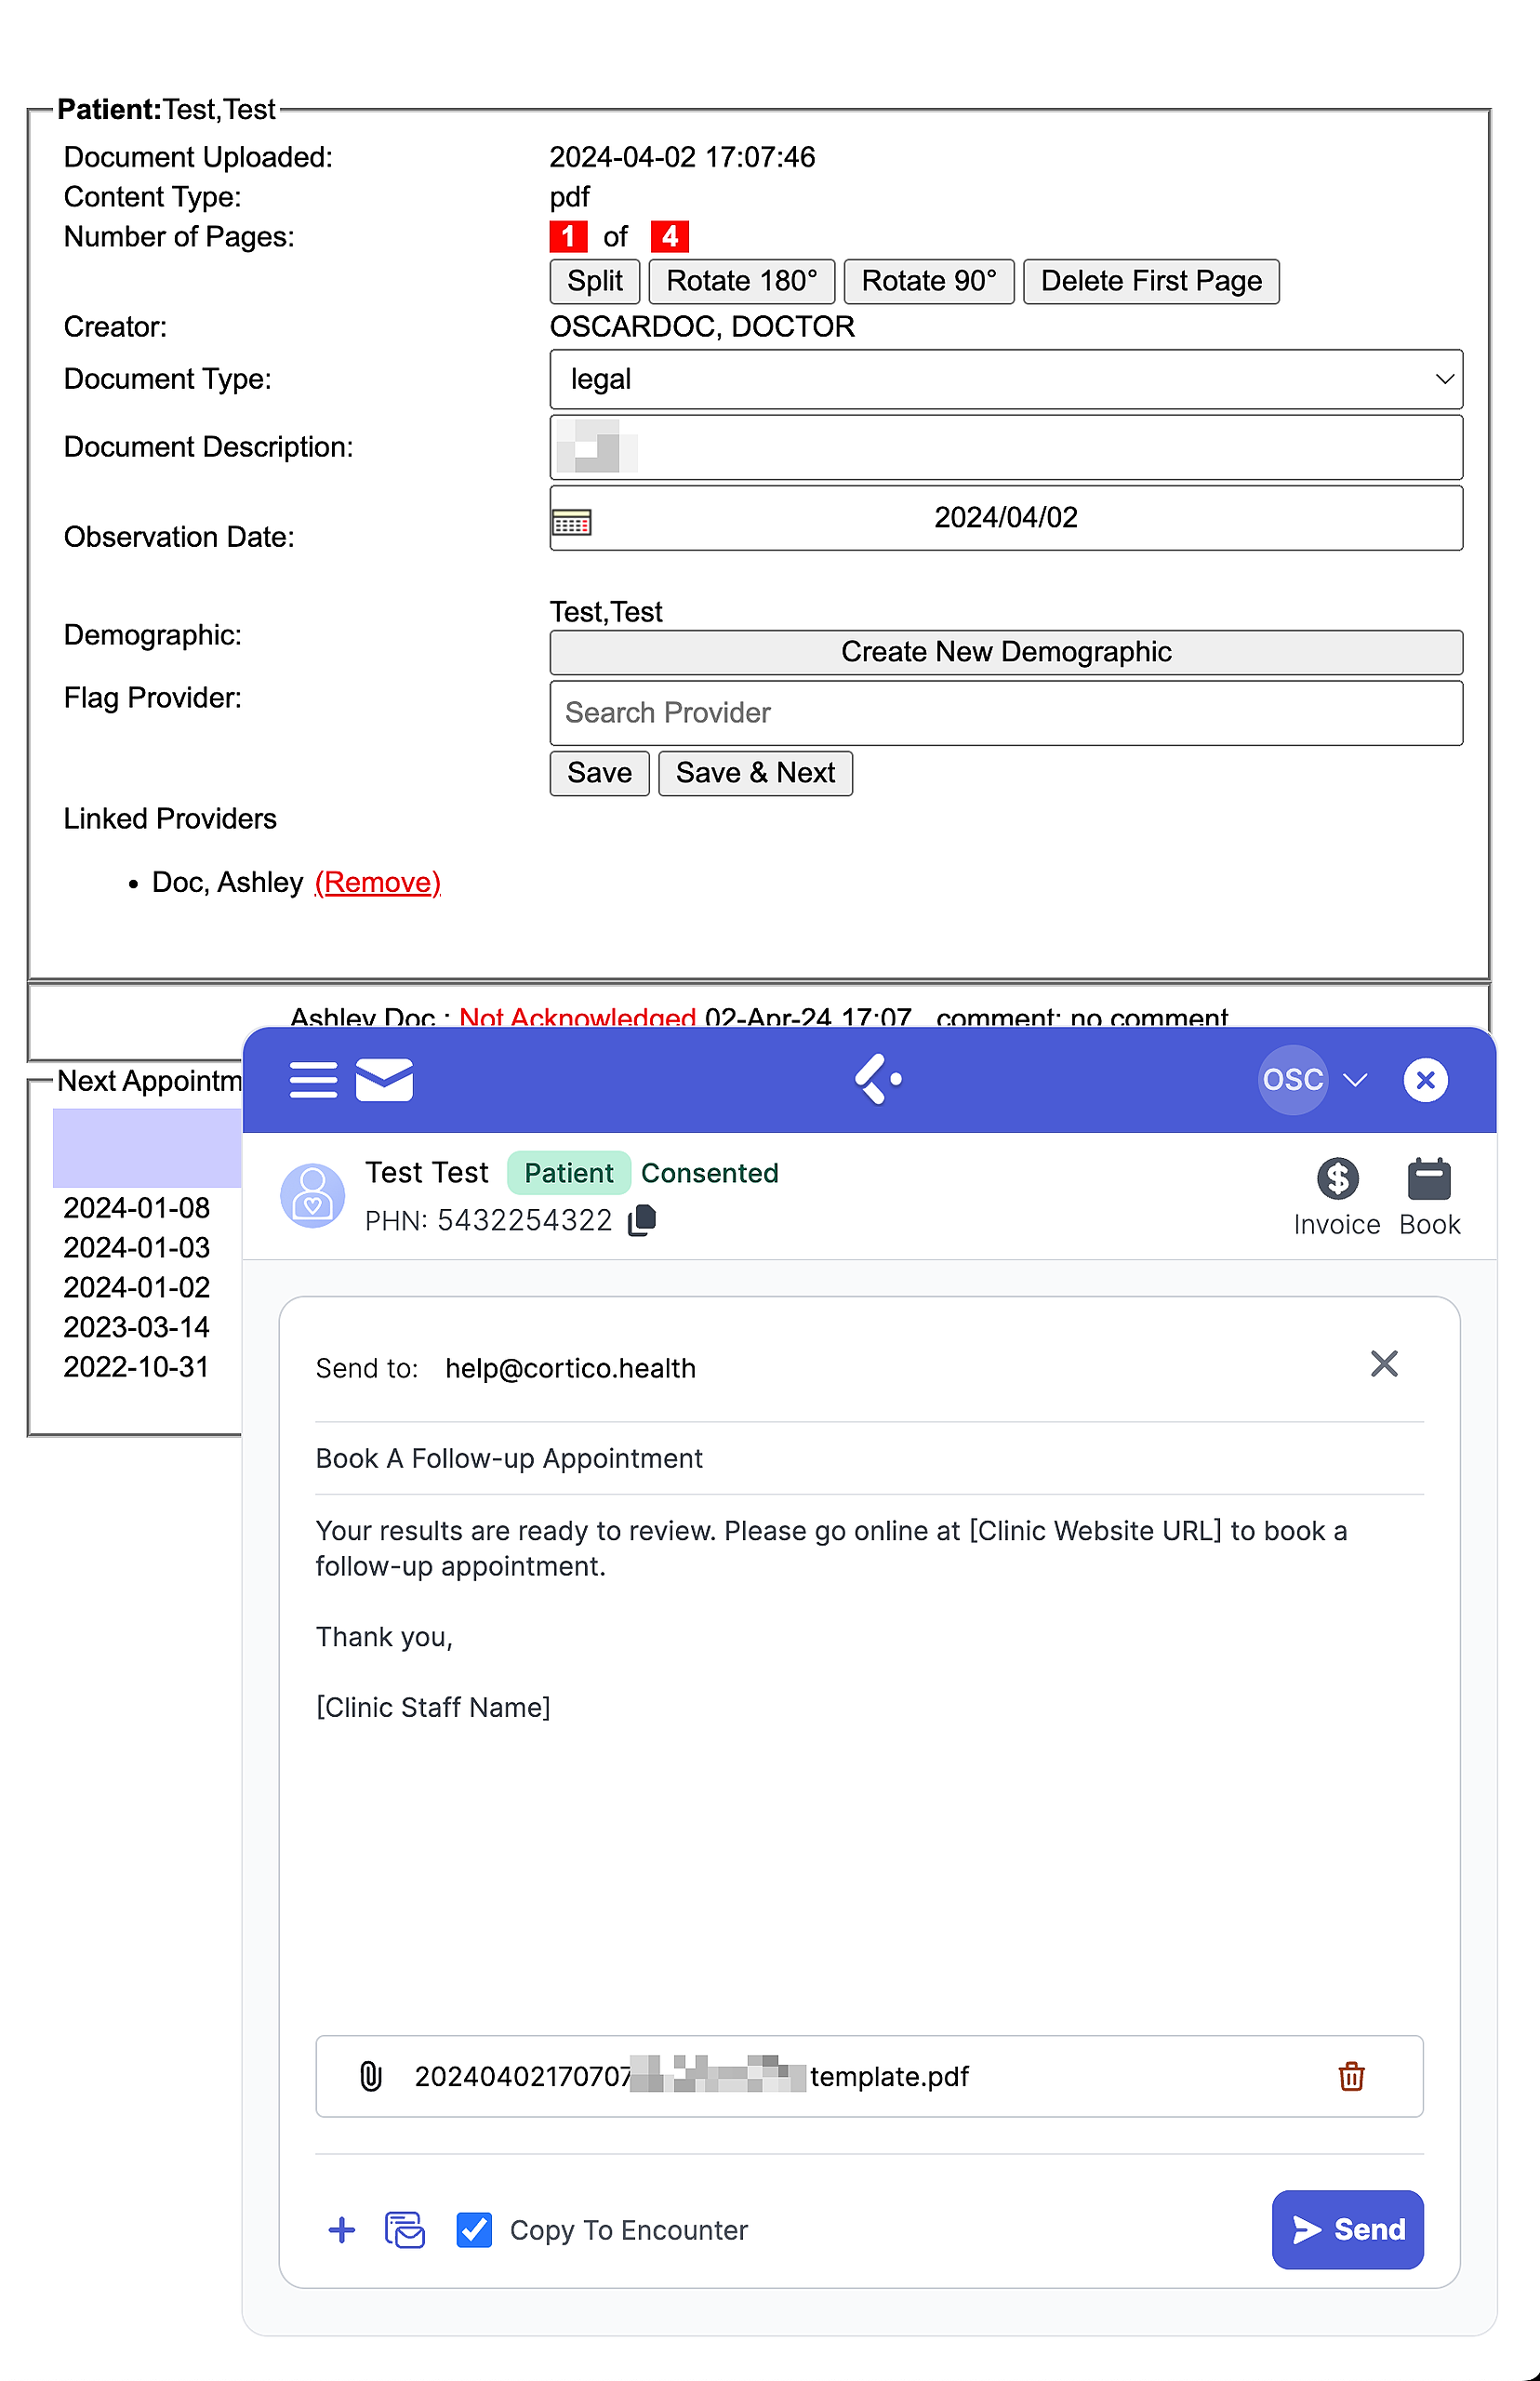Split the document
The width and height of the screenshot is (1540, 2381).
595,281
